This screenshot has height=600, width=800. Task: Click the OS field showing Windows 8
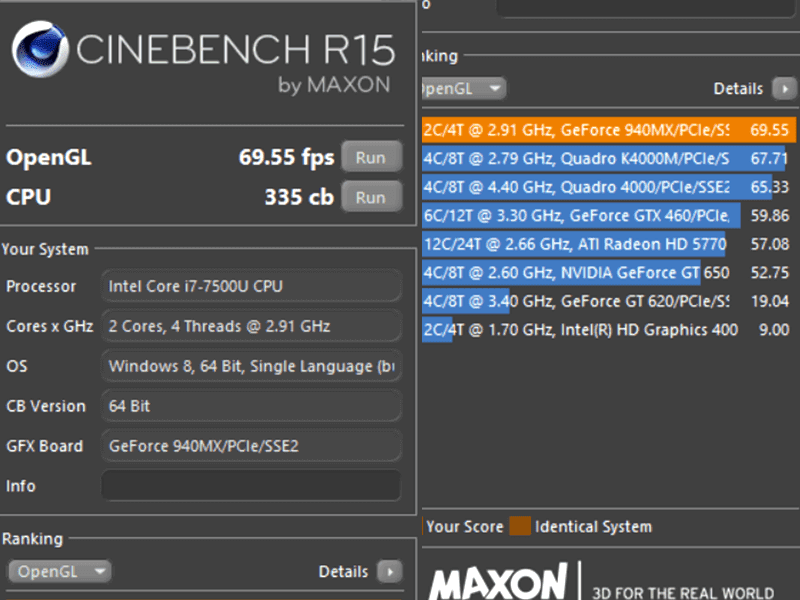251,366
